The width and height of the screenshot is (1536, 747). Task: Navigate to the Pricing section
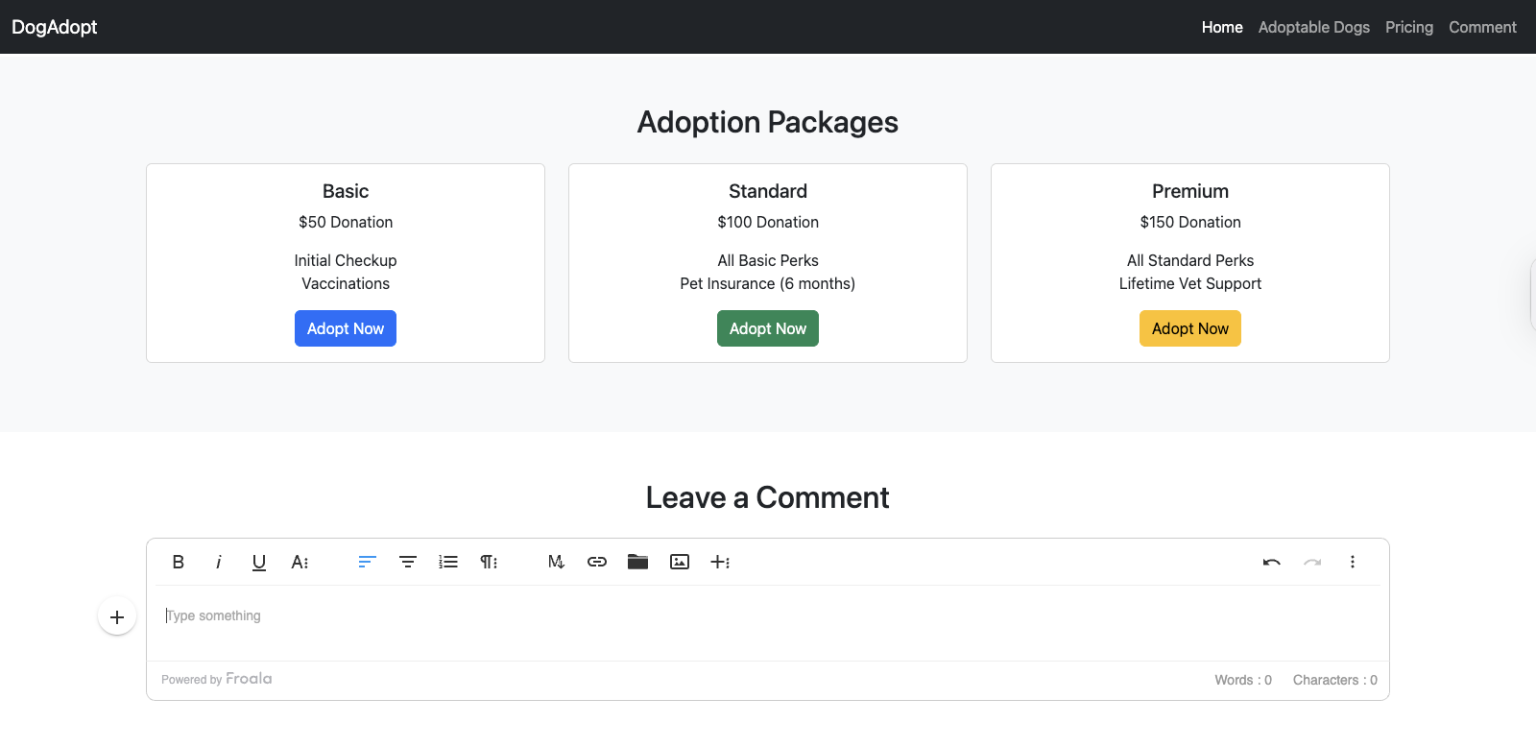[x=1409, y=27]
